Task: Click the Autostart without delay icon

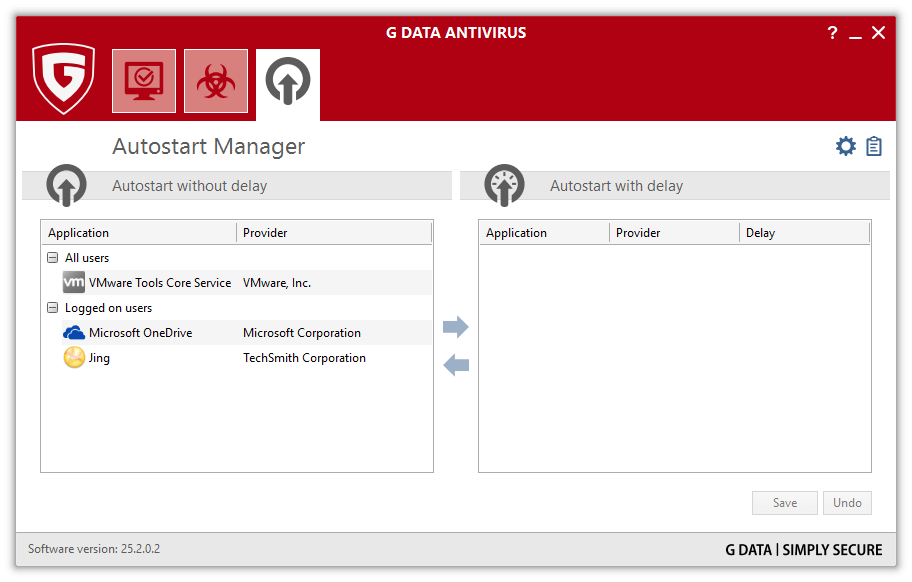Action: (66, 185)
